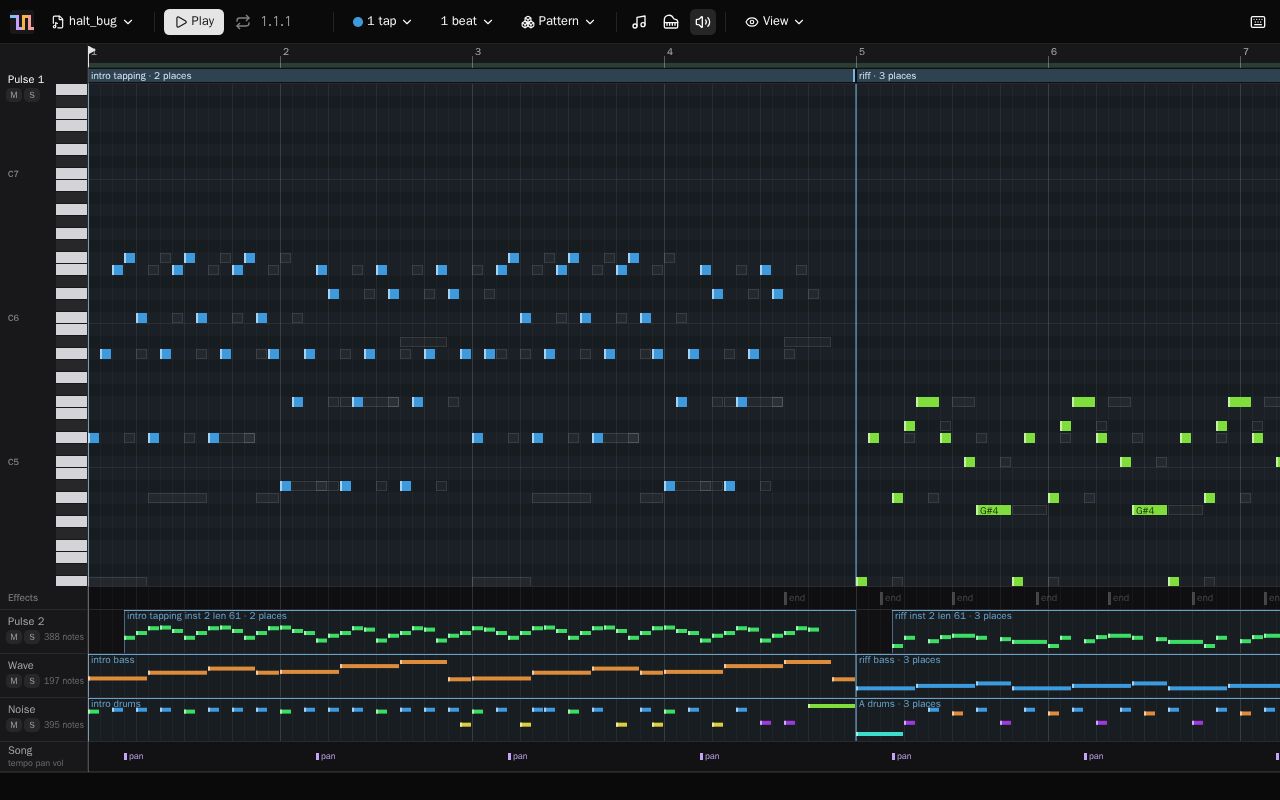Jump to bar 3 on the timeline ruler

477,52
